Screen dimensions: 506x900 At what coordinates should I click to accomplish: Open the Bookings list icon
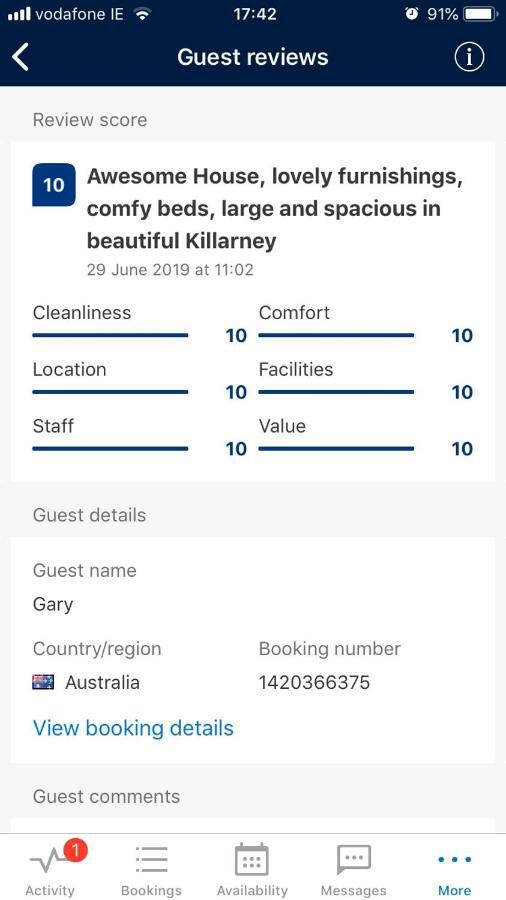point(151,860)
